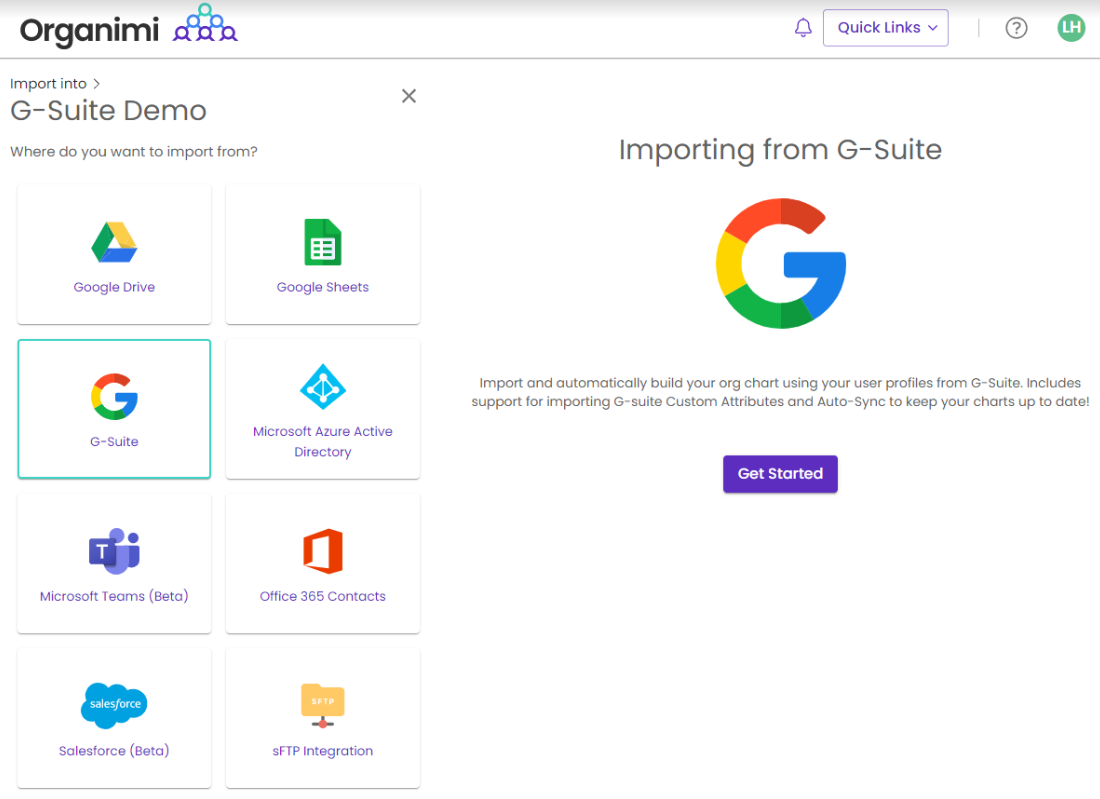
Task: Open the LH user avatar menu
Action: 1071,28
